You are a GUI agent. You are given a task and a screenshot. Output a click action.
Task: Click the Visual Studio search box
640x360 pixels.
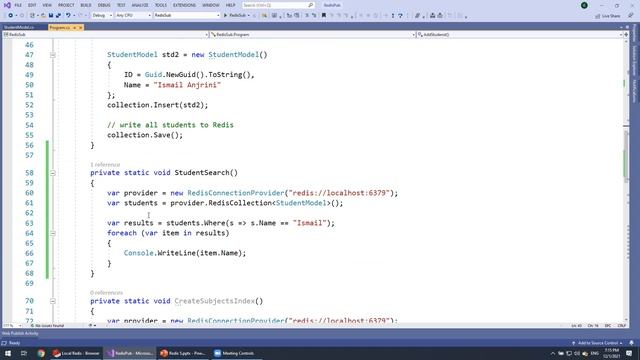click(278, 5)
